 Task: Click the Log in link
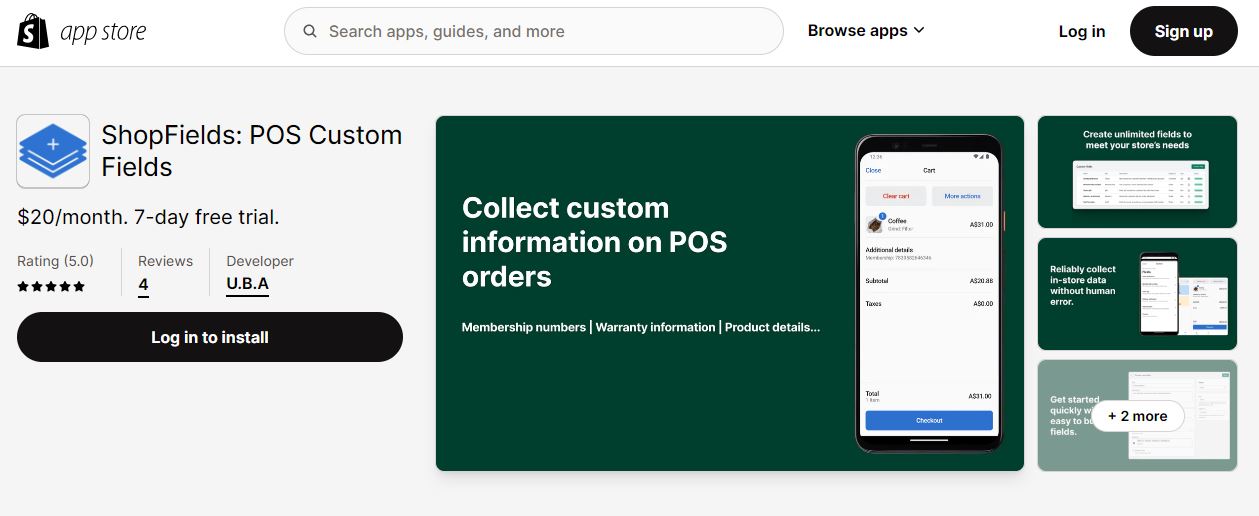tap(1082, 31)
